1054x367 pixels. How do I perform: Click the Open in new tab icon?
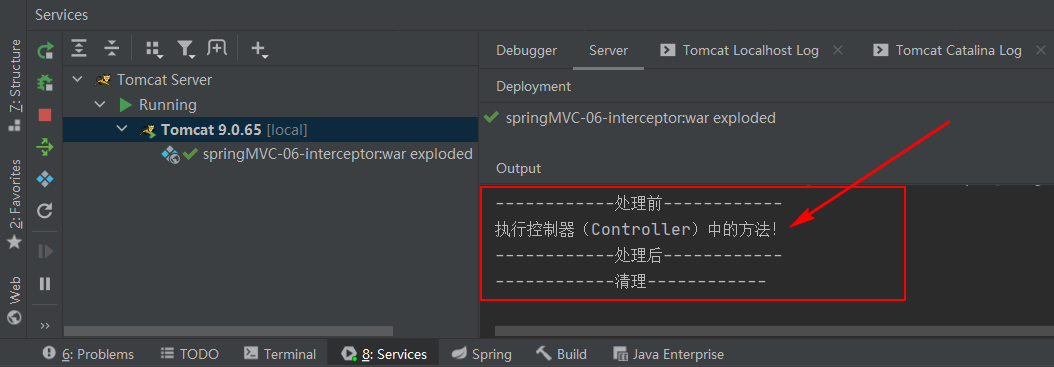coord(217,48)
